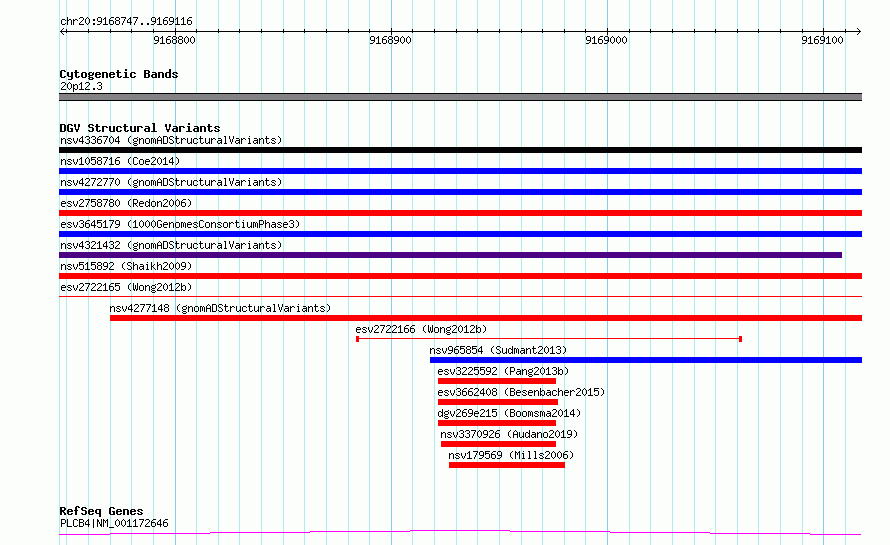Screen dimensions: 890x545
Task: Select the blue nsv1058716 variant bar
Action: point(460,171)
